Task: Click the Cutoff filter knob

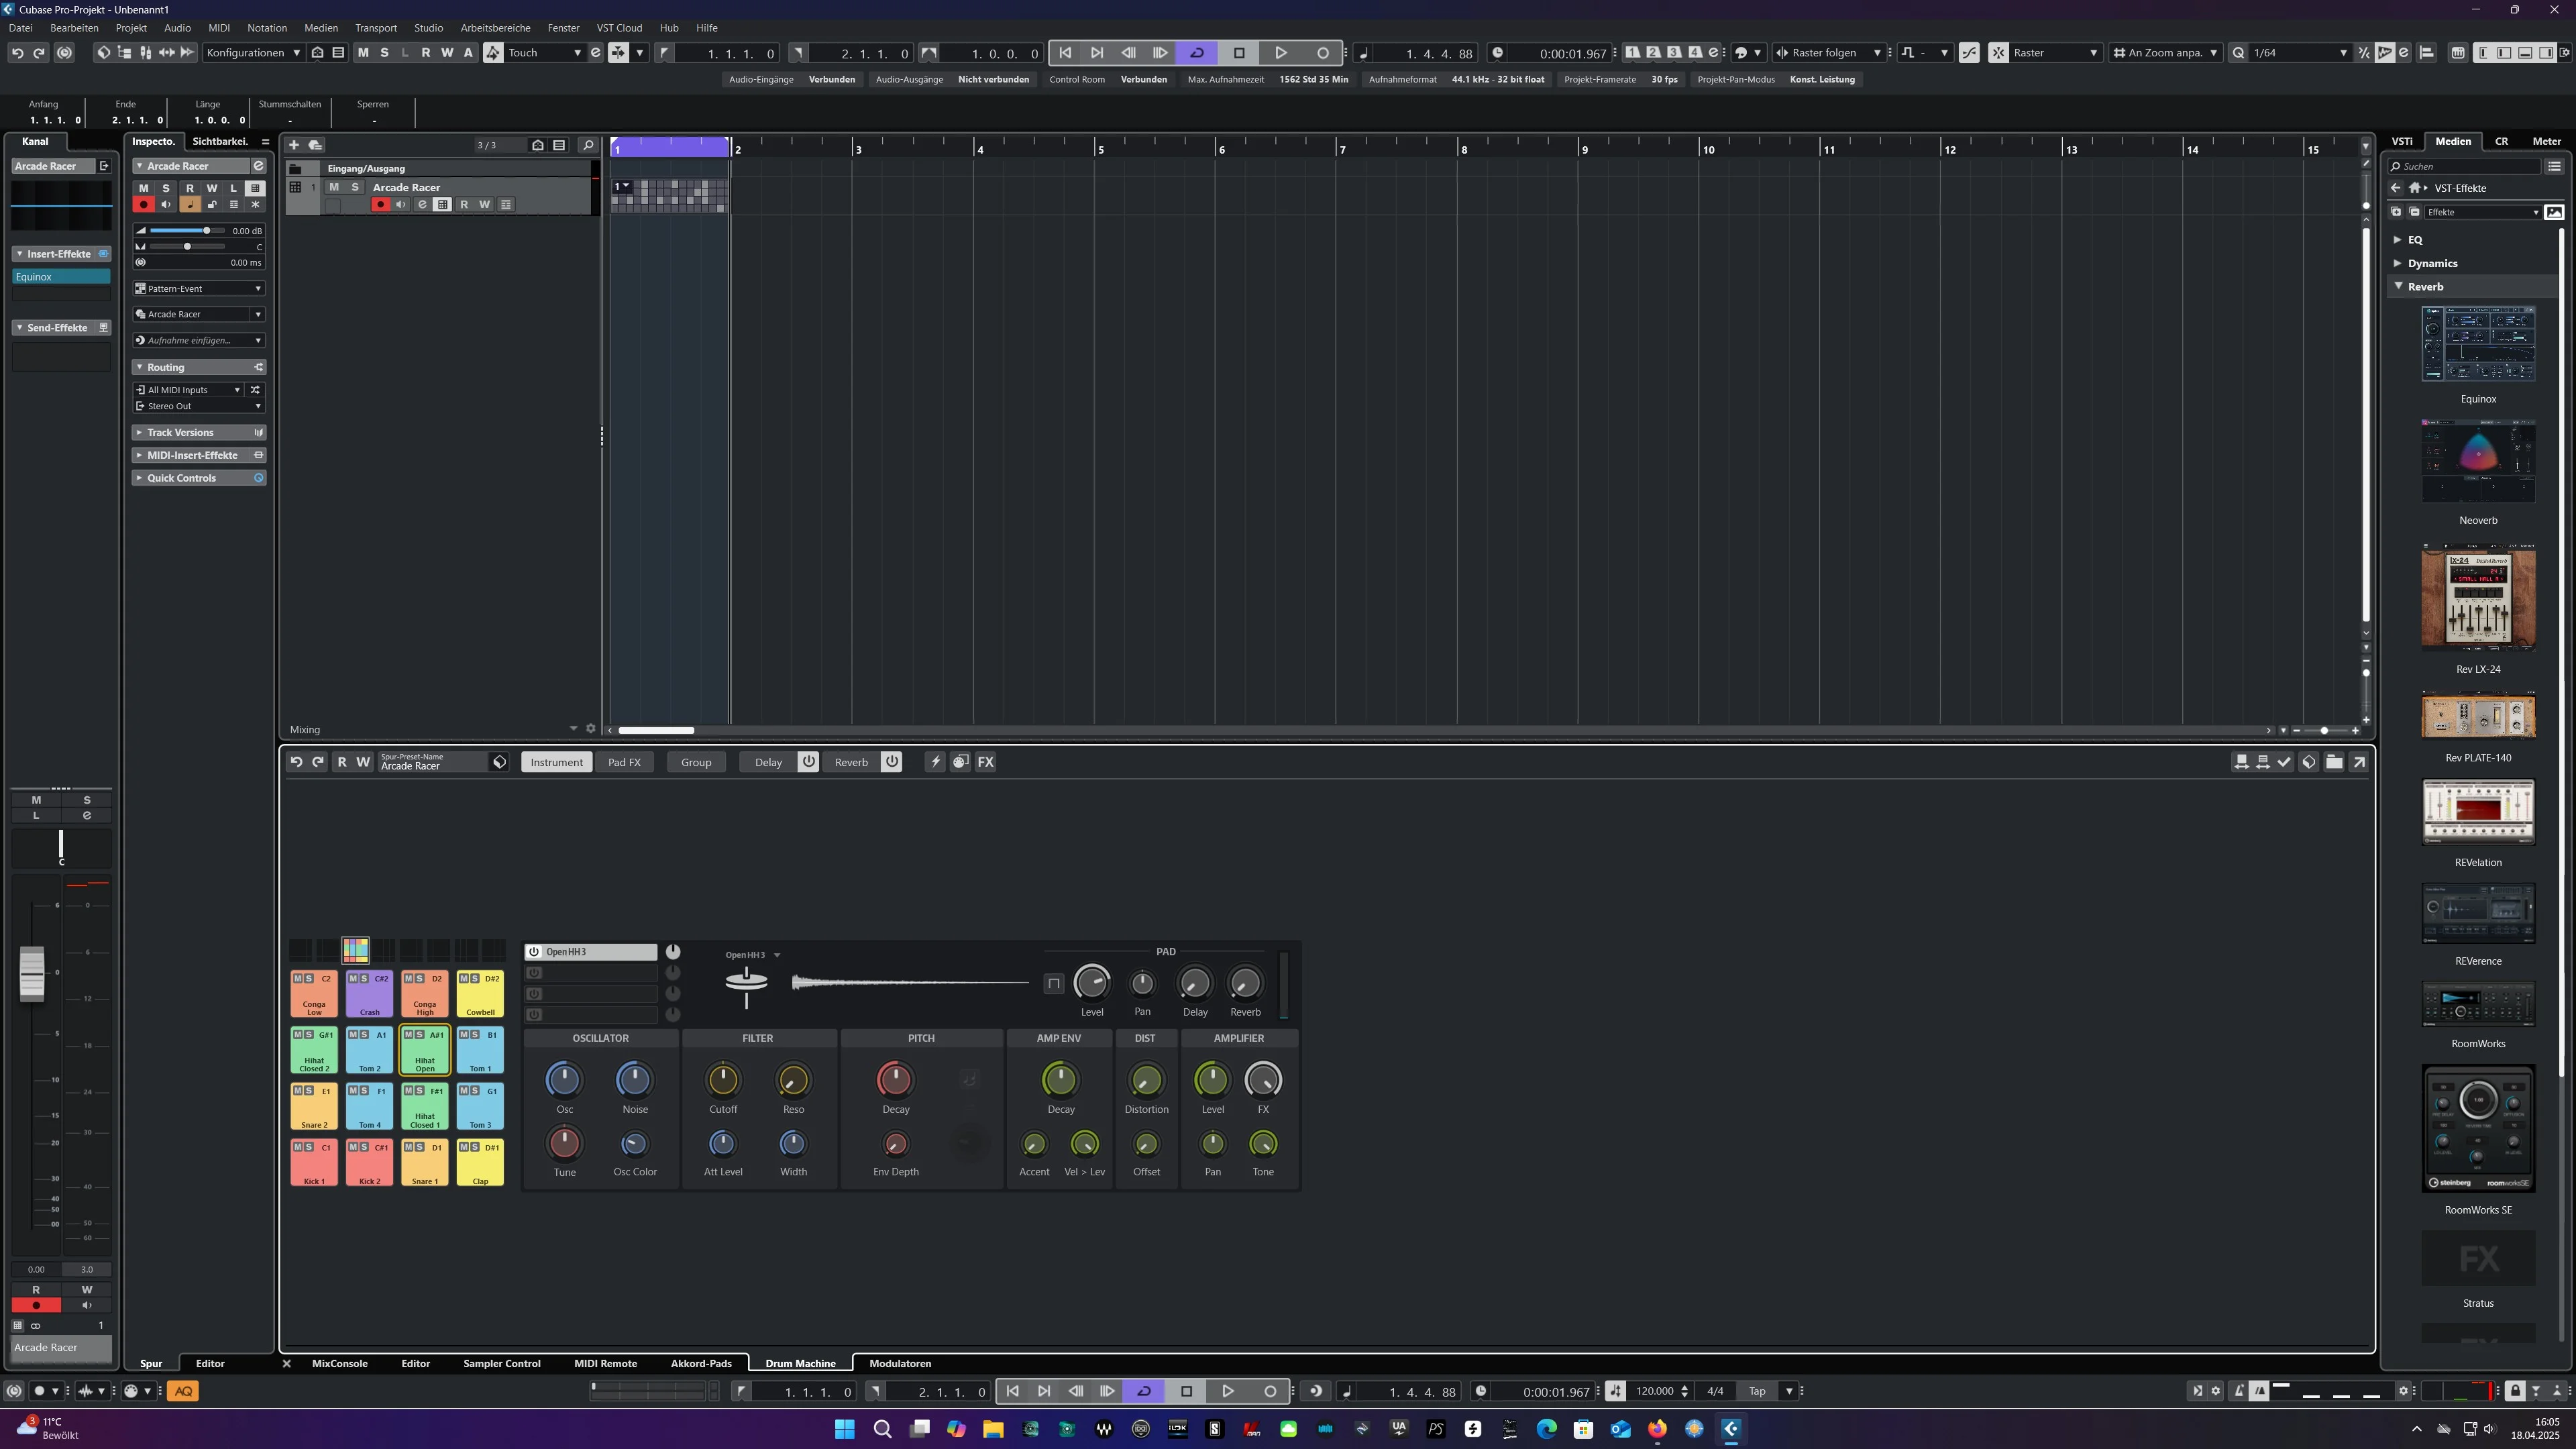Action: pos(722,1080)
